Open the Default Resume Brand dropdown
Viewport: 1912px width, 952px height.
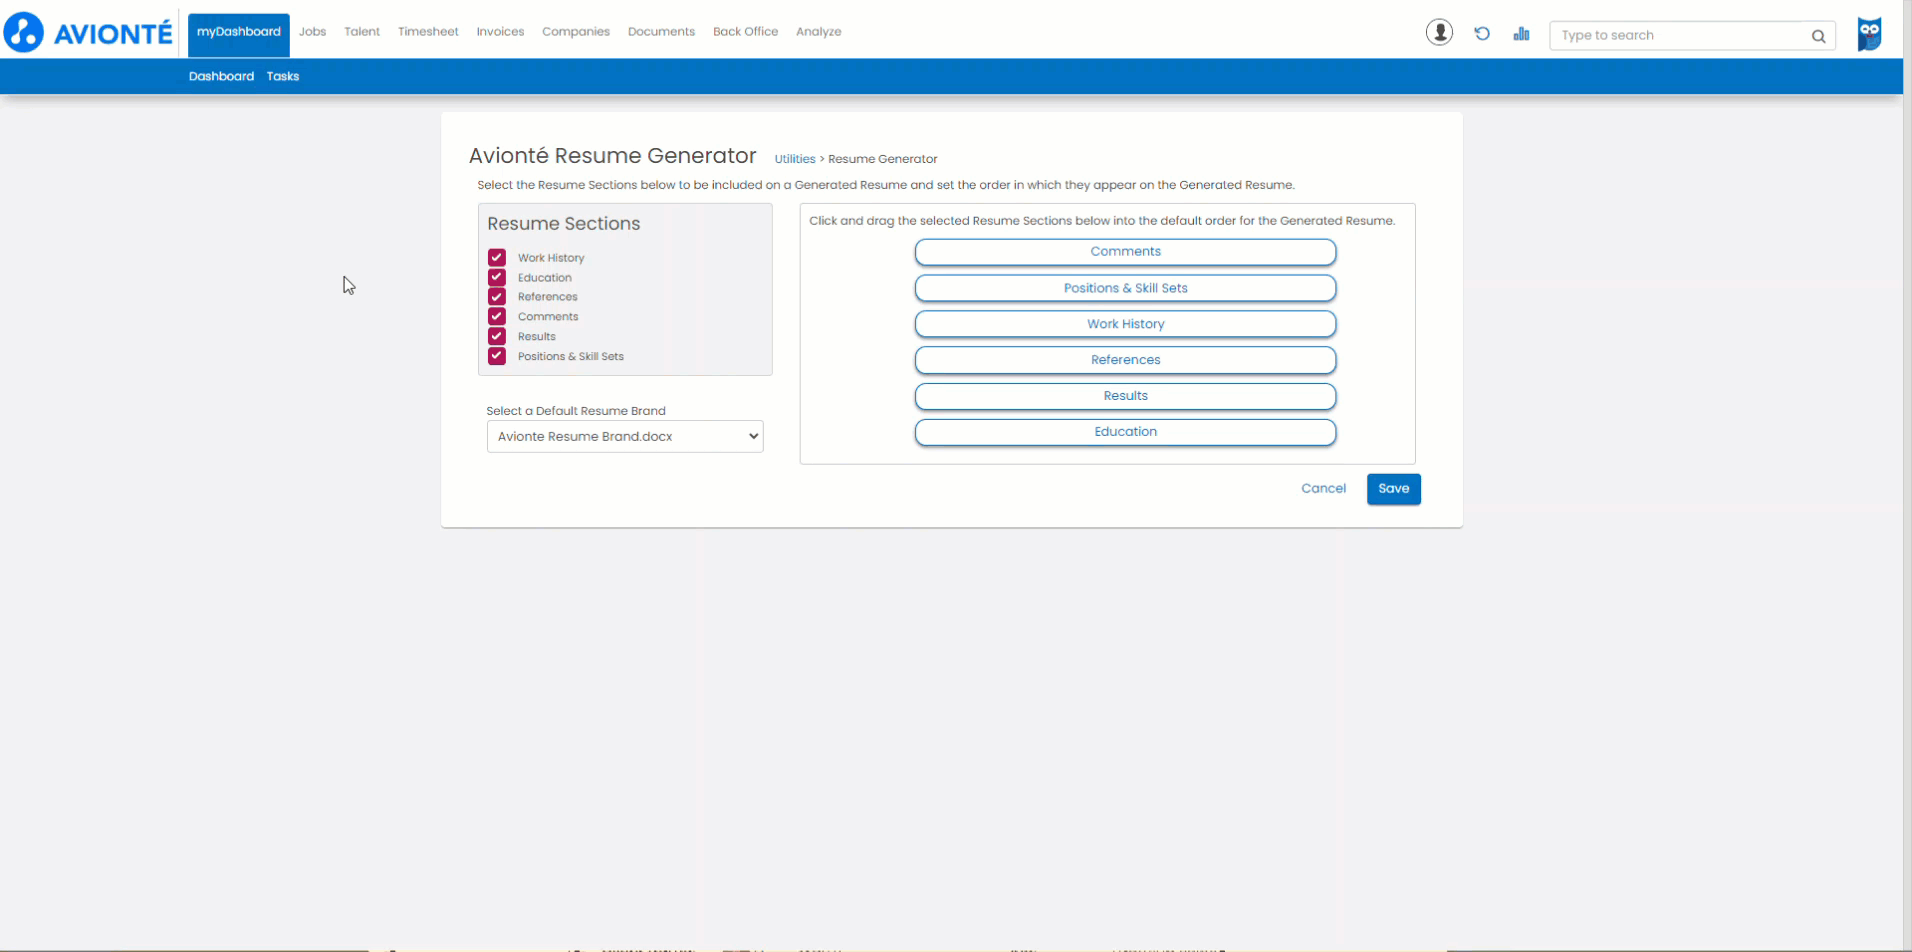pyautogui.click(x=625, y=436)
